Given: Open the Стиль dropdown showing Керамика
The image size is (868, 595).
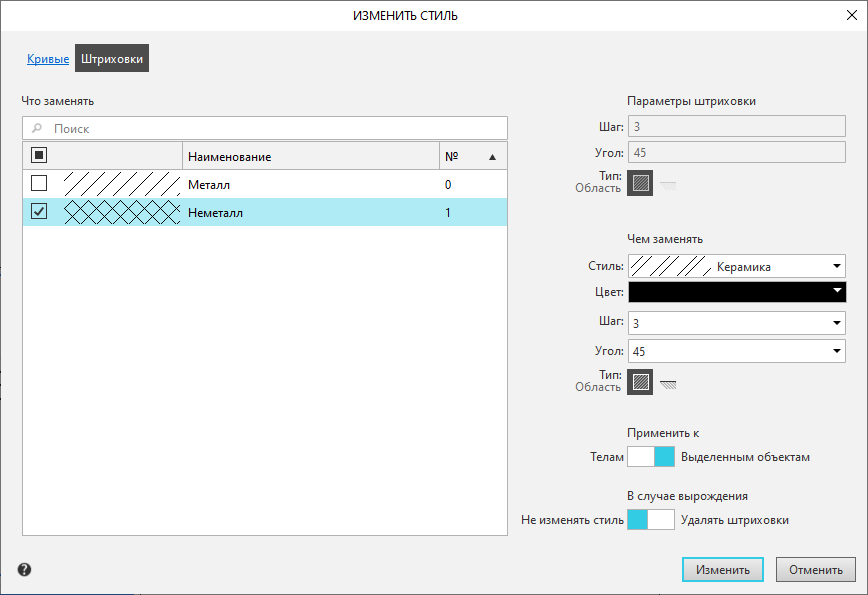Looking at the screenshot, I should [x=736, y=266].
